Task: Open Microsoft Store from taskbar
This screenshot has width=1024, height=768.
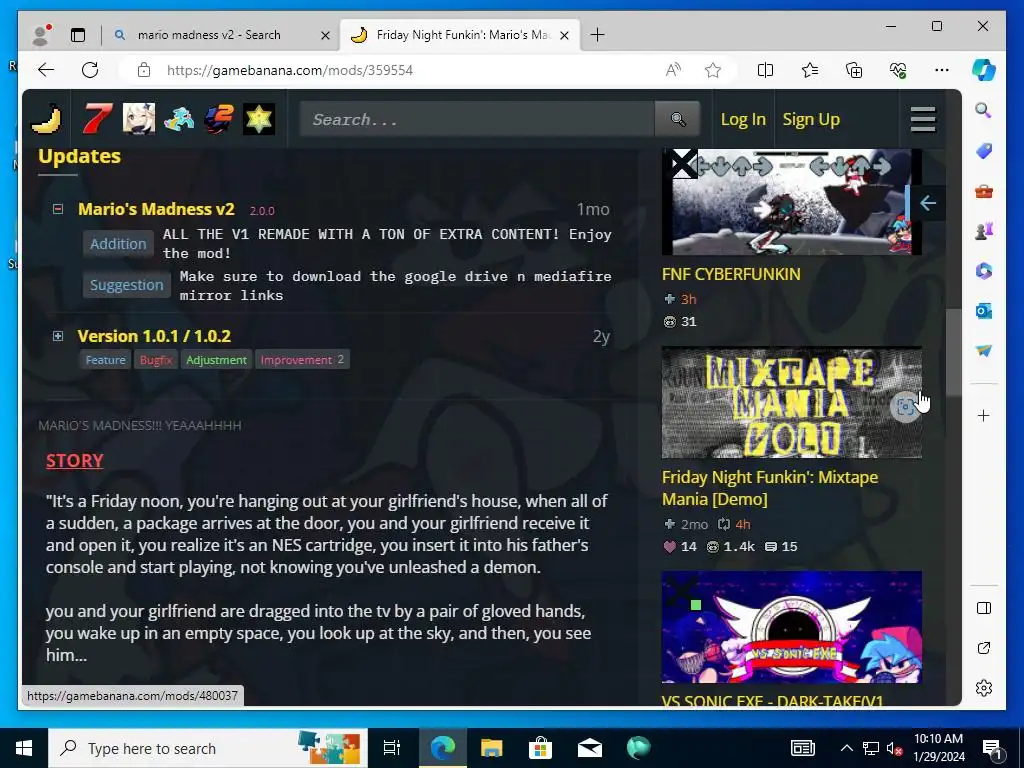Action: pos(540,748)
